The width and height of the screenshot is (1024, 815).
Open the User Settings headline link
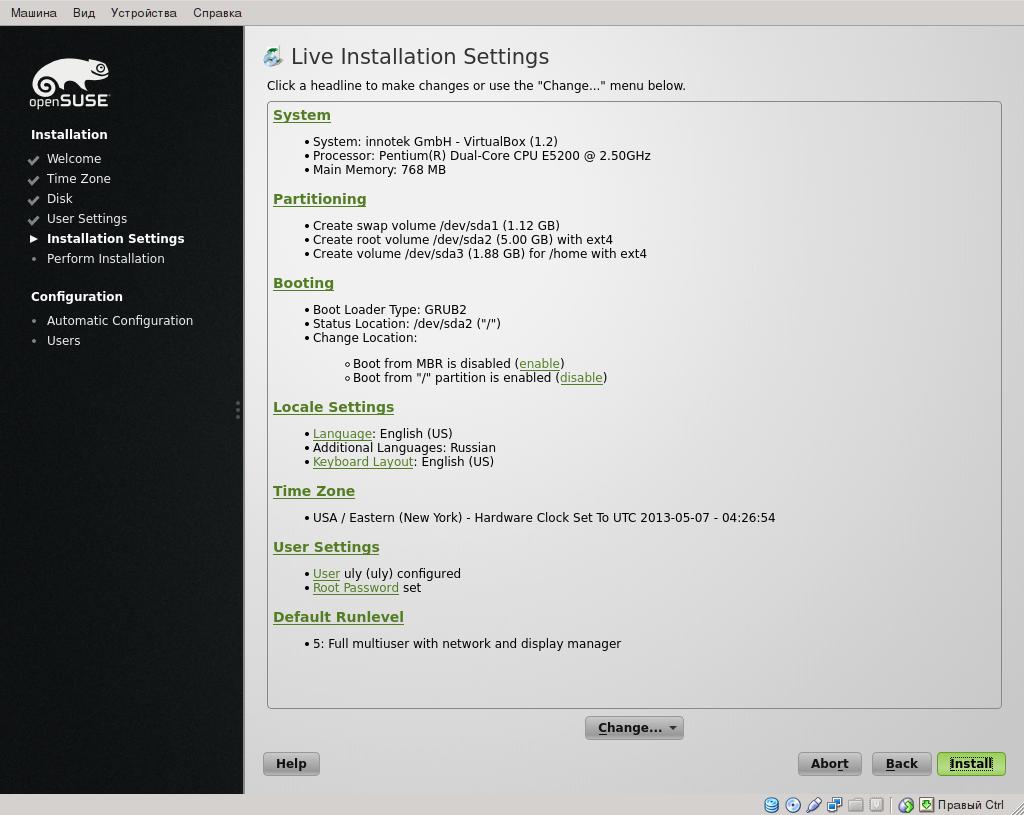click(x=327, y=547)
